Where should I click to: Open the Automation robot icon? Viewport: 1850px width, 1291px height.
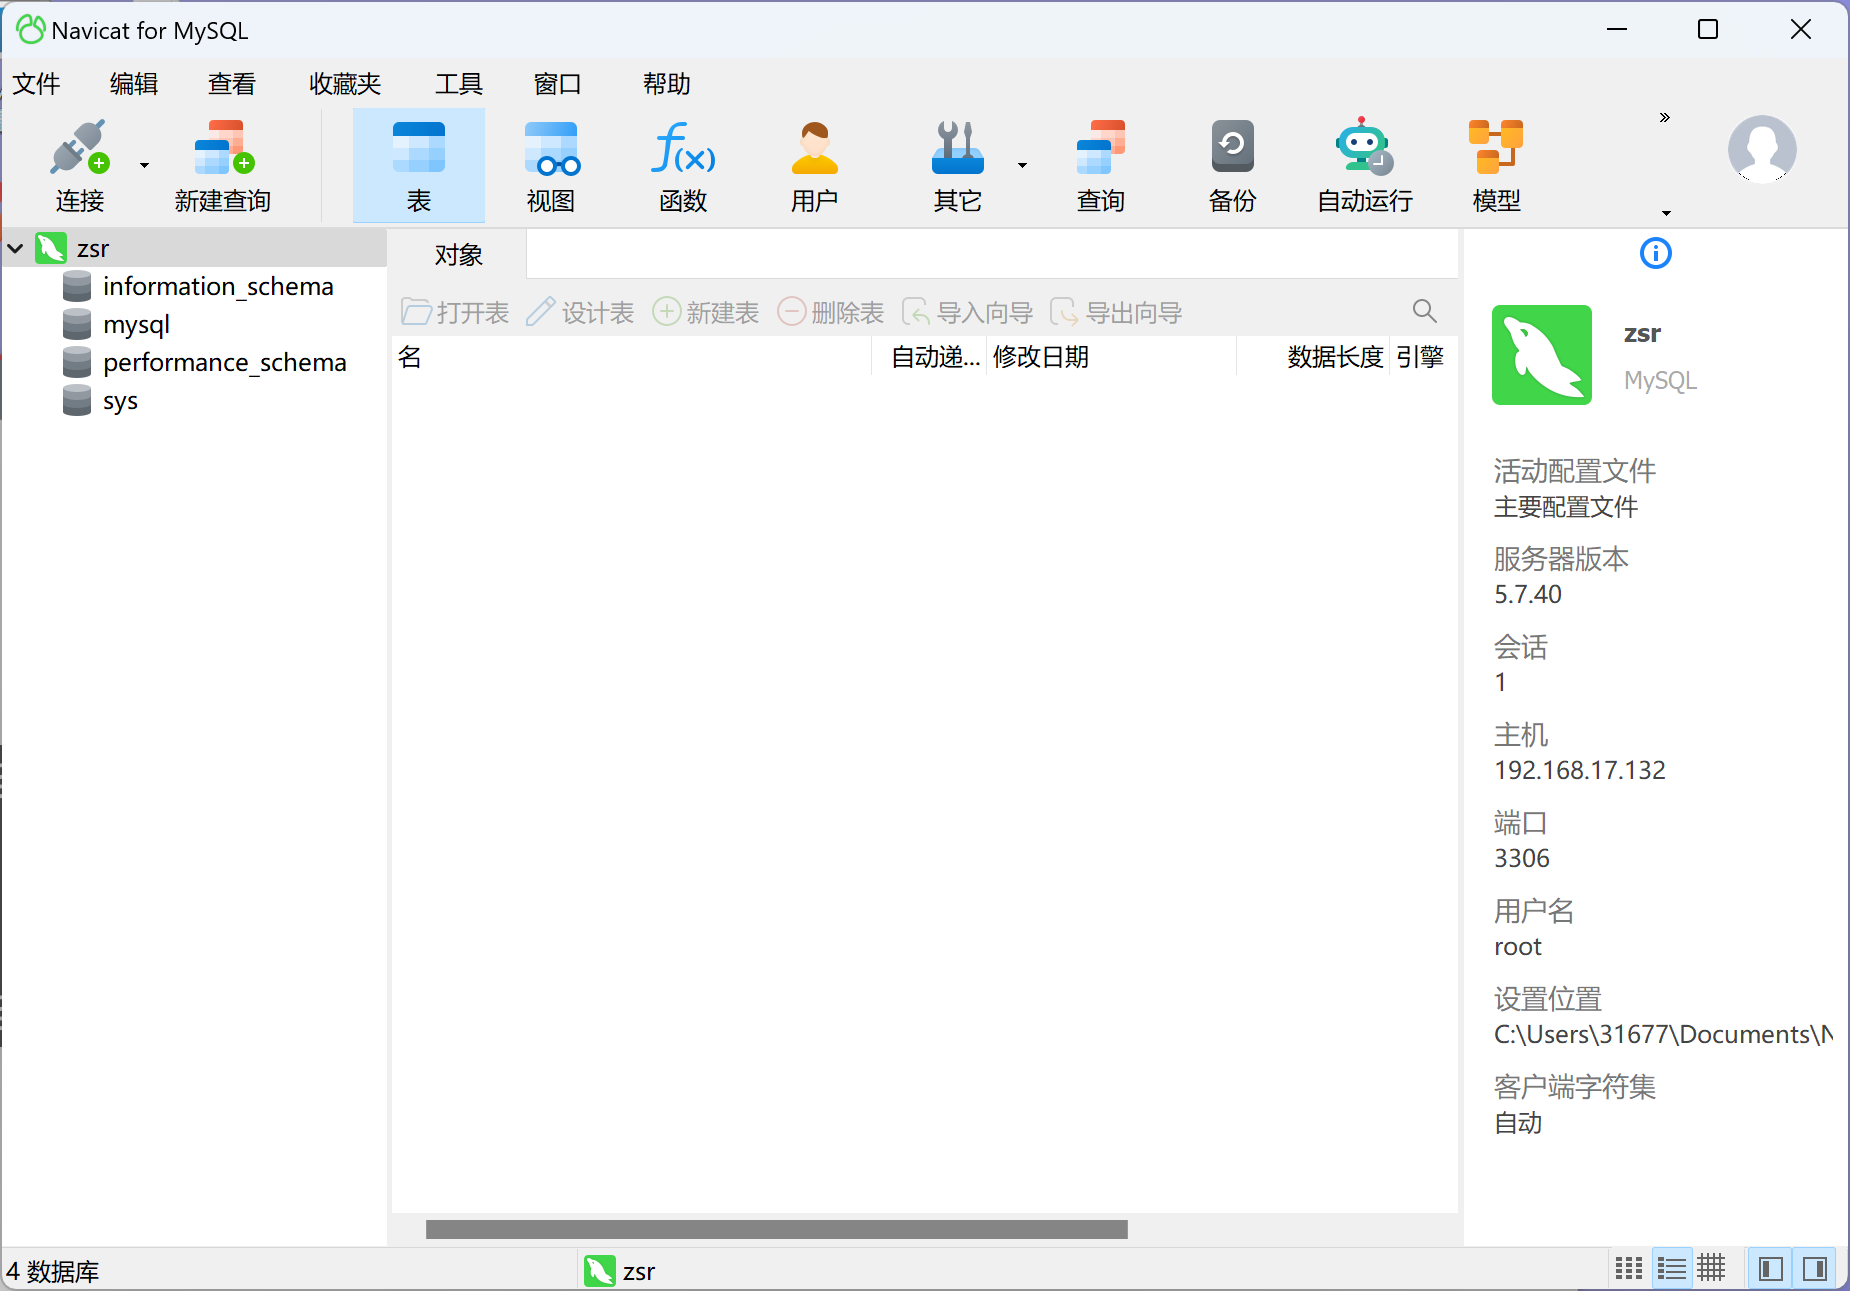coord(1364,147)
